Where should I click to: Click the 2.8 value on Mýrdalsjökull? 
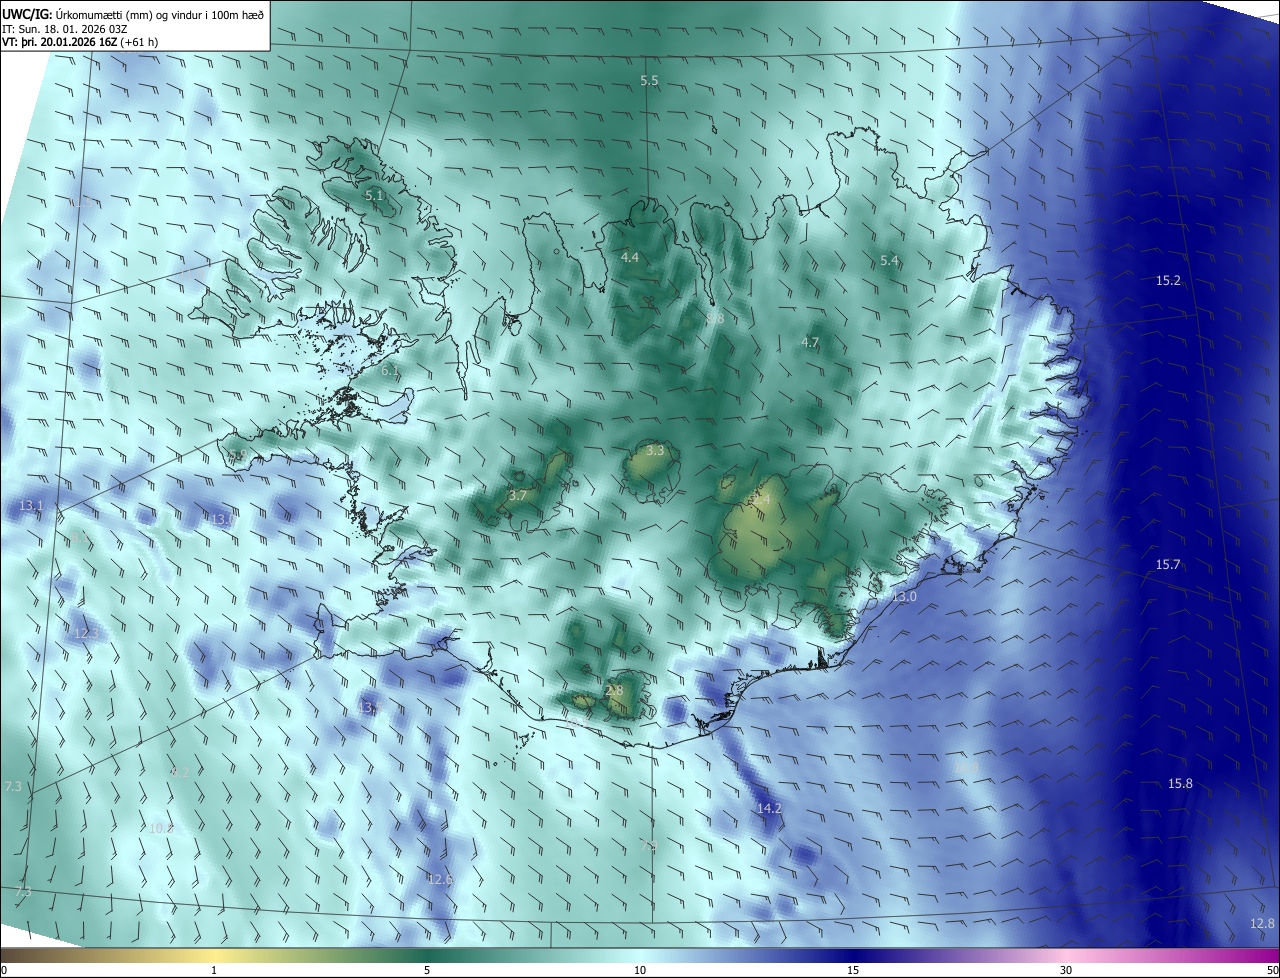(x=614, y=690)
